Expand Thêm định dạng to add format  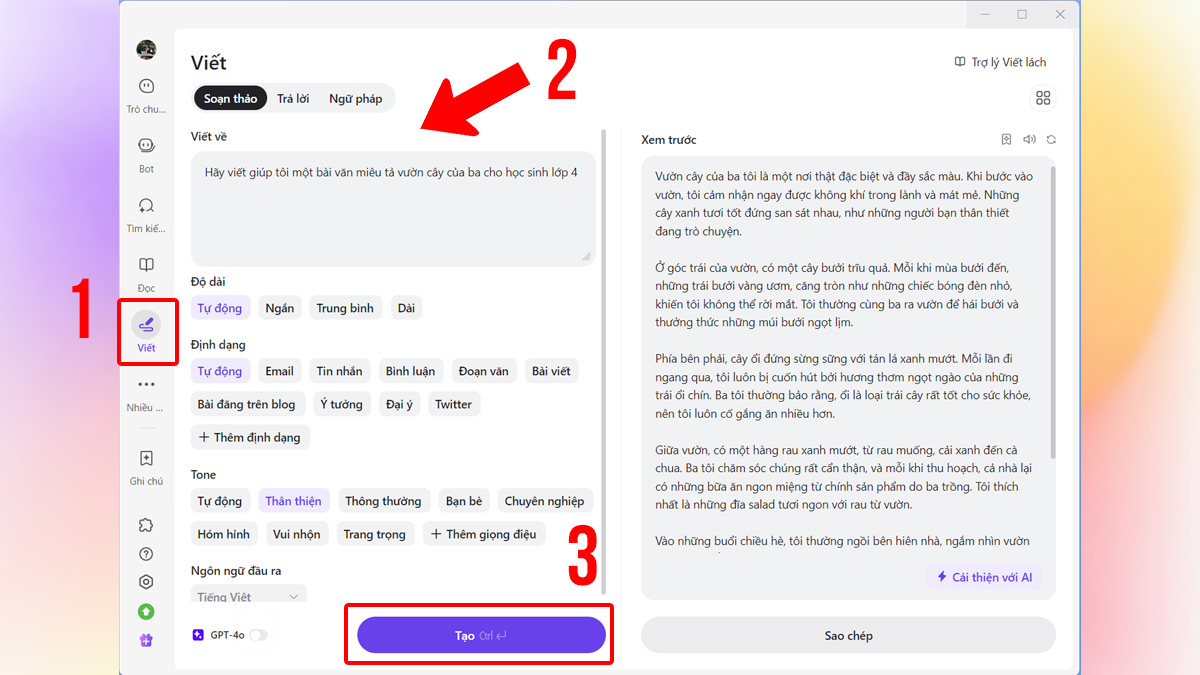click(249, 437)
